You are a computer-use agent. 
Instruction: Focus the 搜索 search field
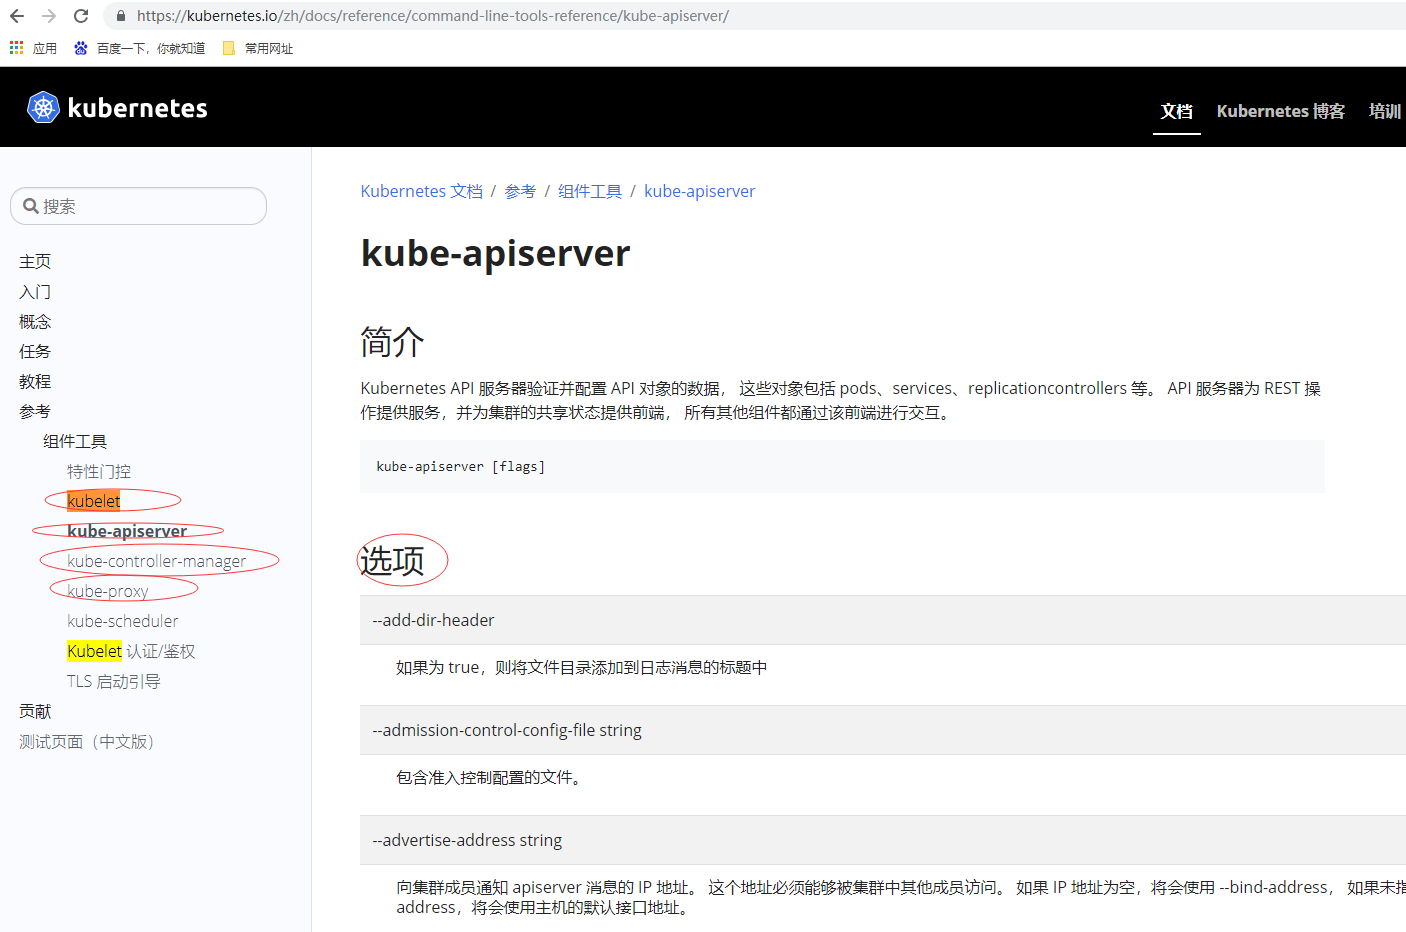click(x=138, y=206)
